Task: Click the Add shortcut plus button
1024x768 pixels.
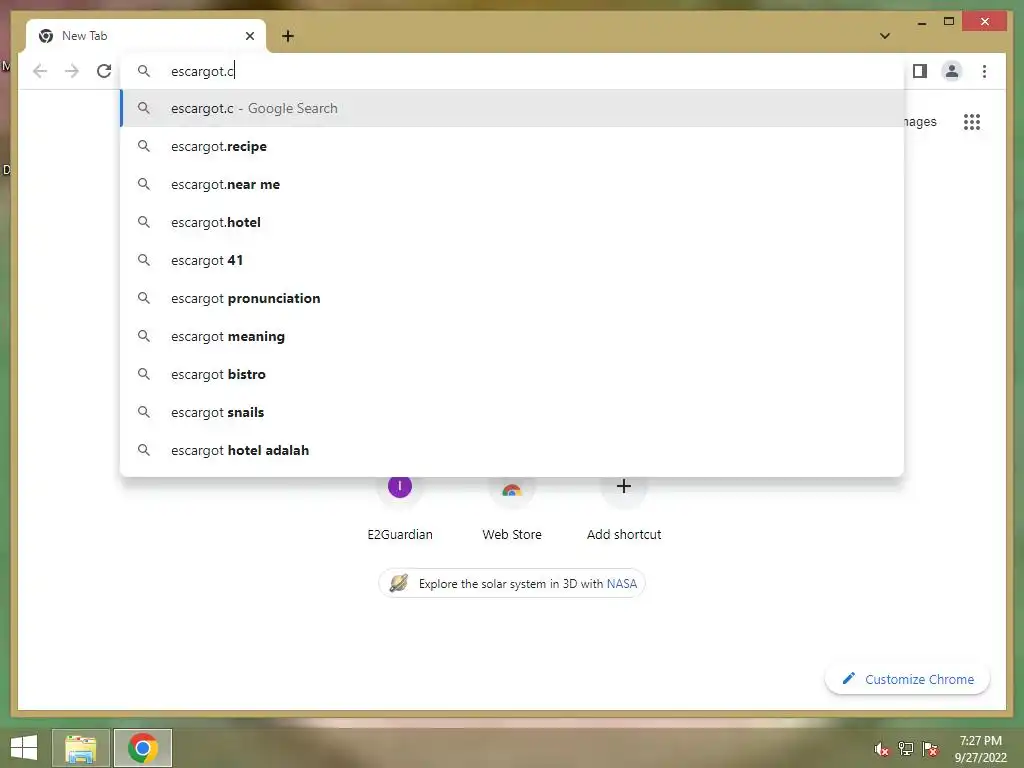Action: (x=624, y=487)
